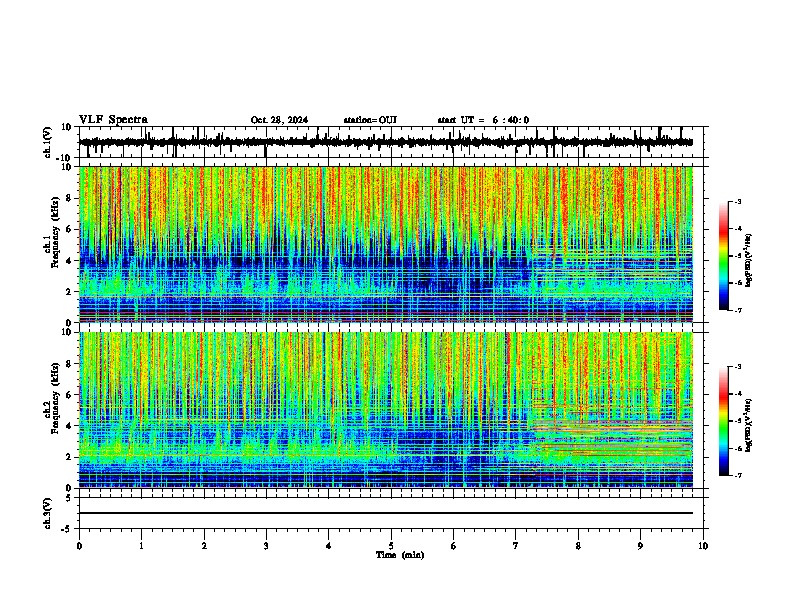The width and height of the screenshot is (792, 612).
Task: Click the "ch.1(V)" vertical axis label
Action: pyautogui.click(x=48, y=142)
